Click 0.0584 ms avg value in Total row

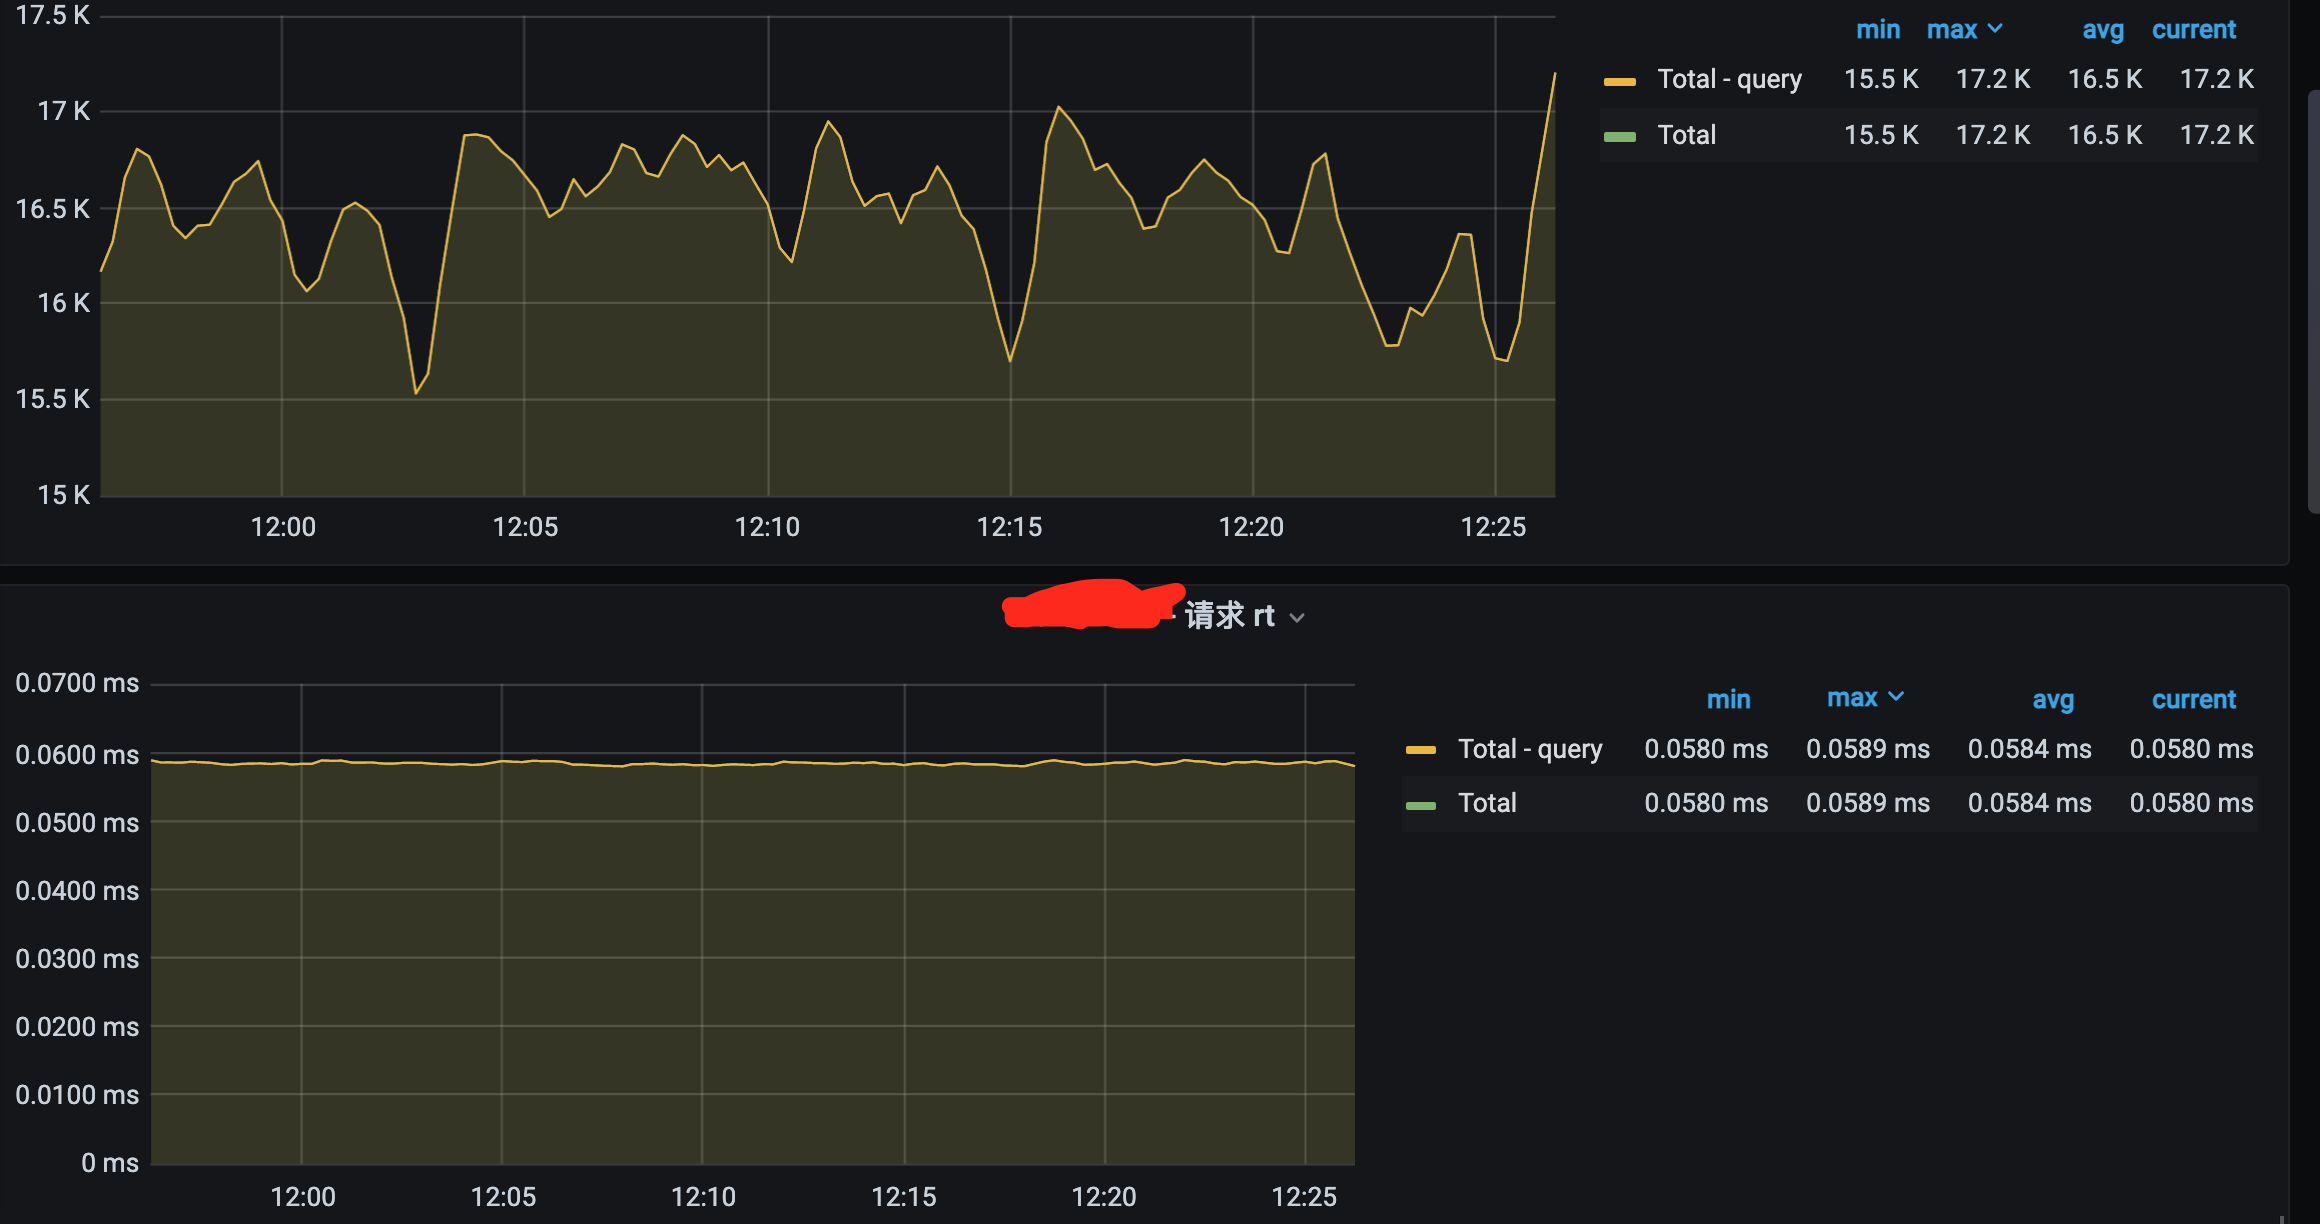(2030, 803)
